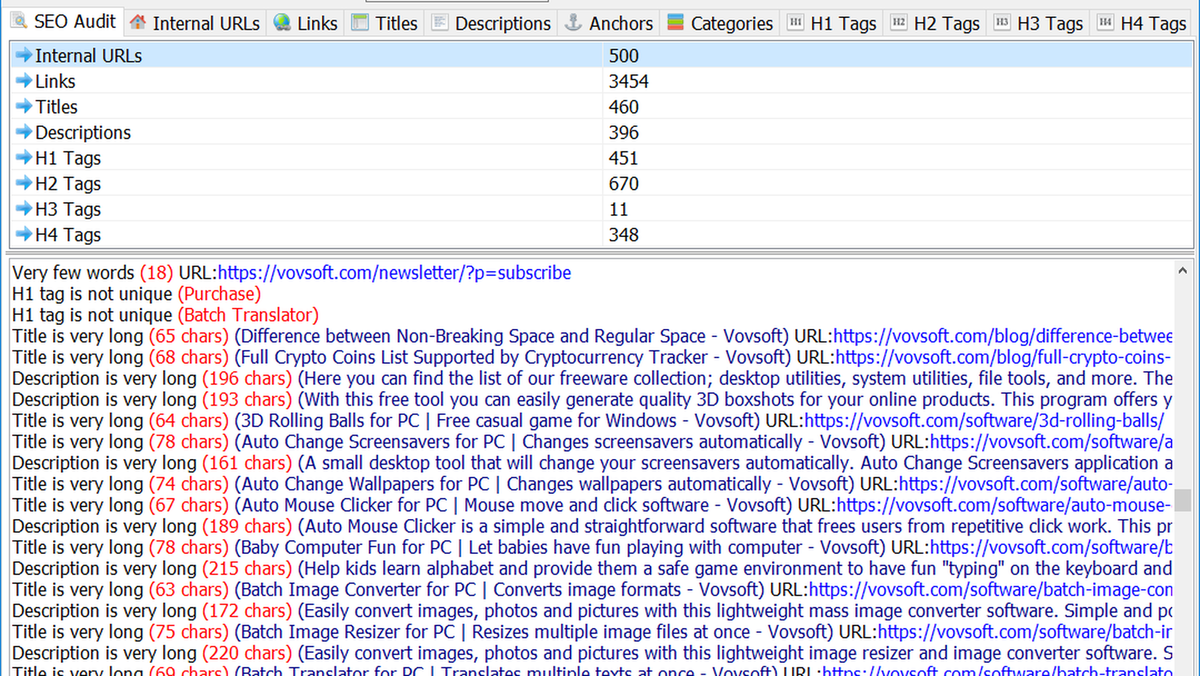Viewport: 1200px width, 676px height.
Task: Switch to the H3 Tags tab
Action: pos(1039,23)
